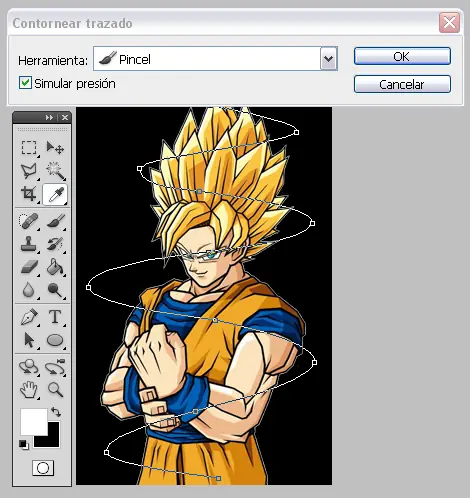Close the toolbox panel
Image resolution: width=470 pixels, height=498 pixels.
(65, 117)
